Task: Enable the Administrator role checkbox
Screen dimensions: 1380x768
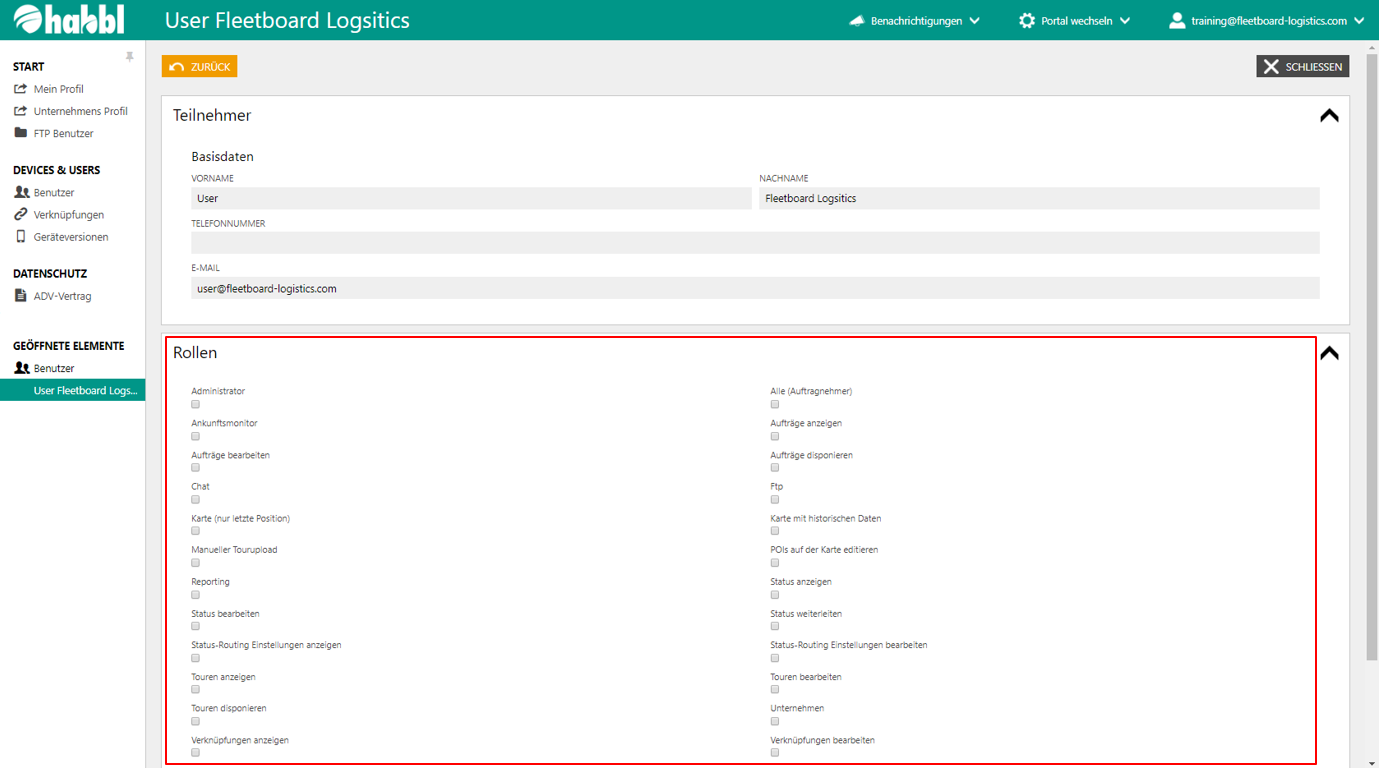Action: [x=196, y=405]
